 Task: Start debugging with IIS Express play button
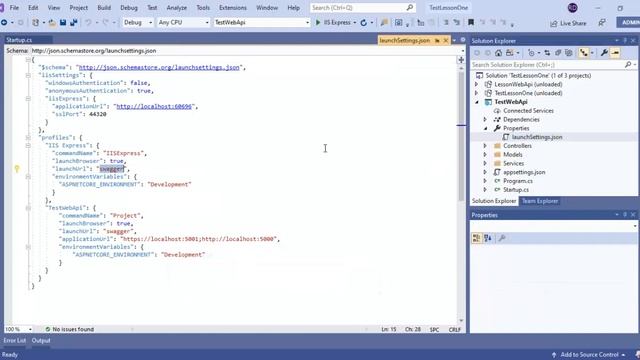(318, 22)
